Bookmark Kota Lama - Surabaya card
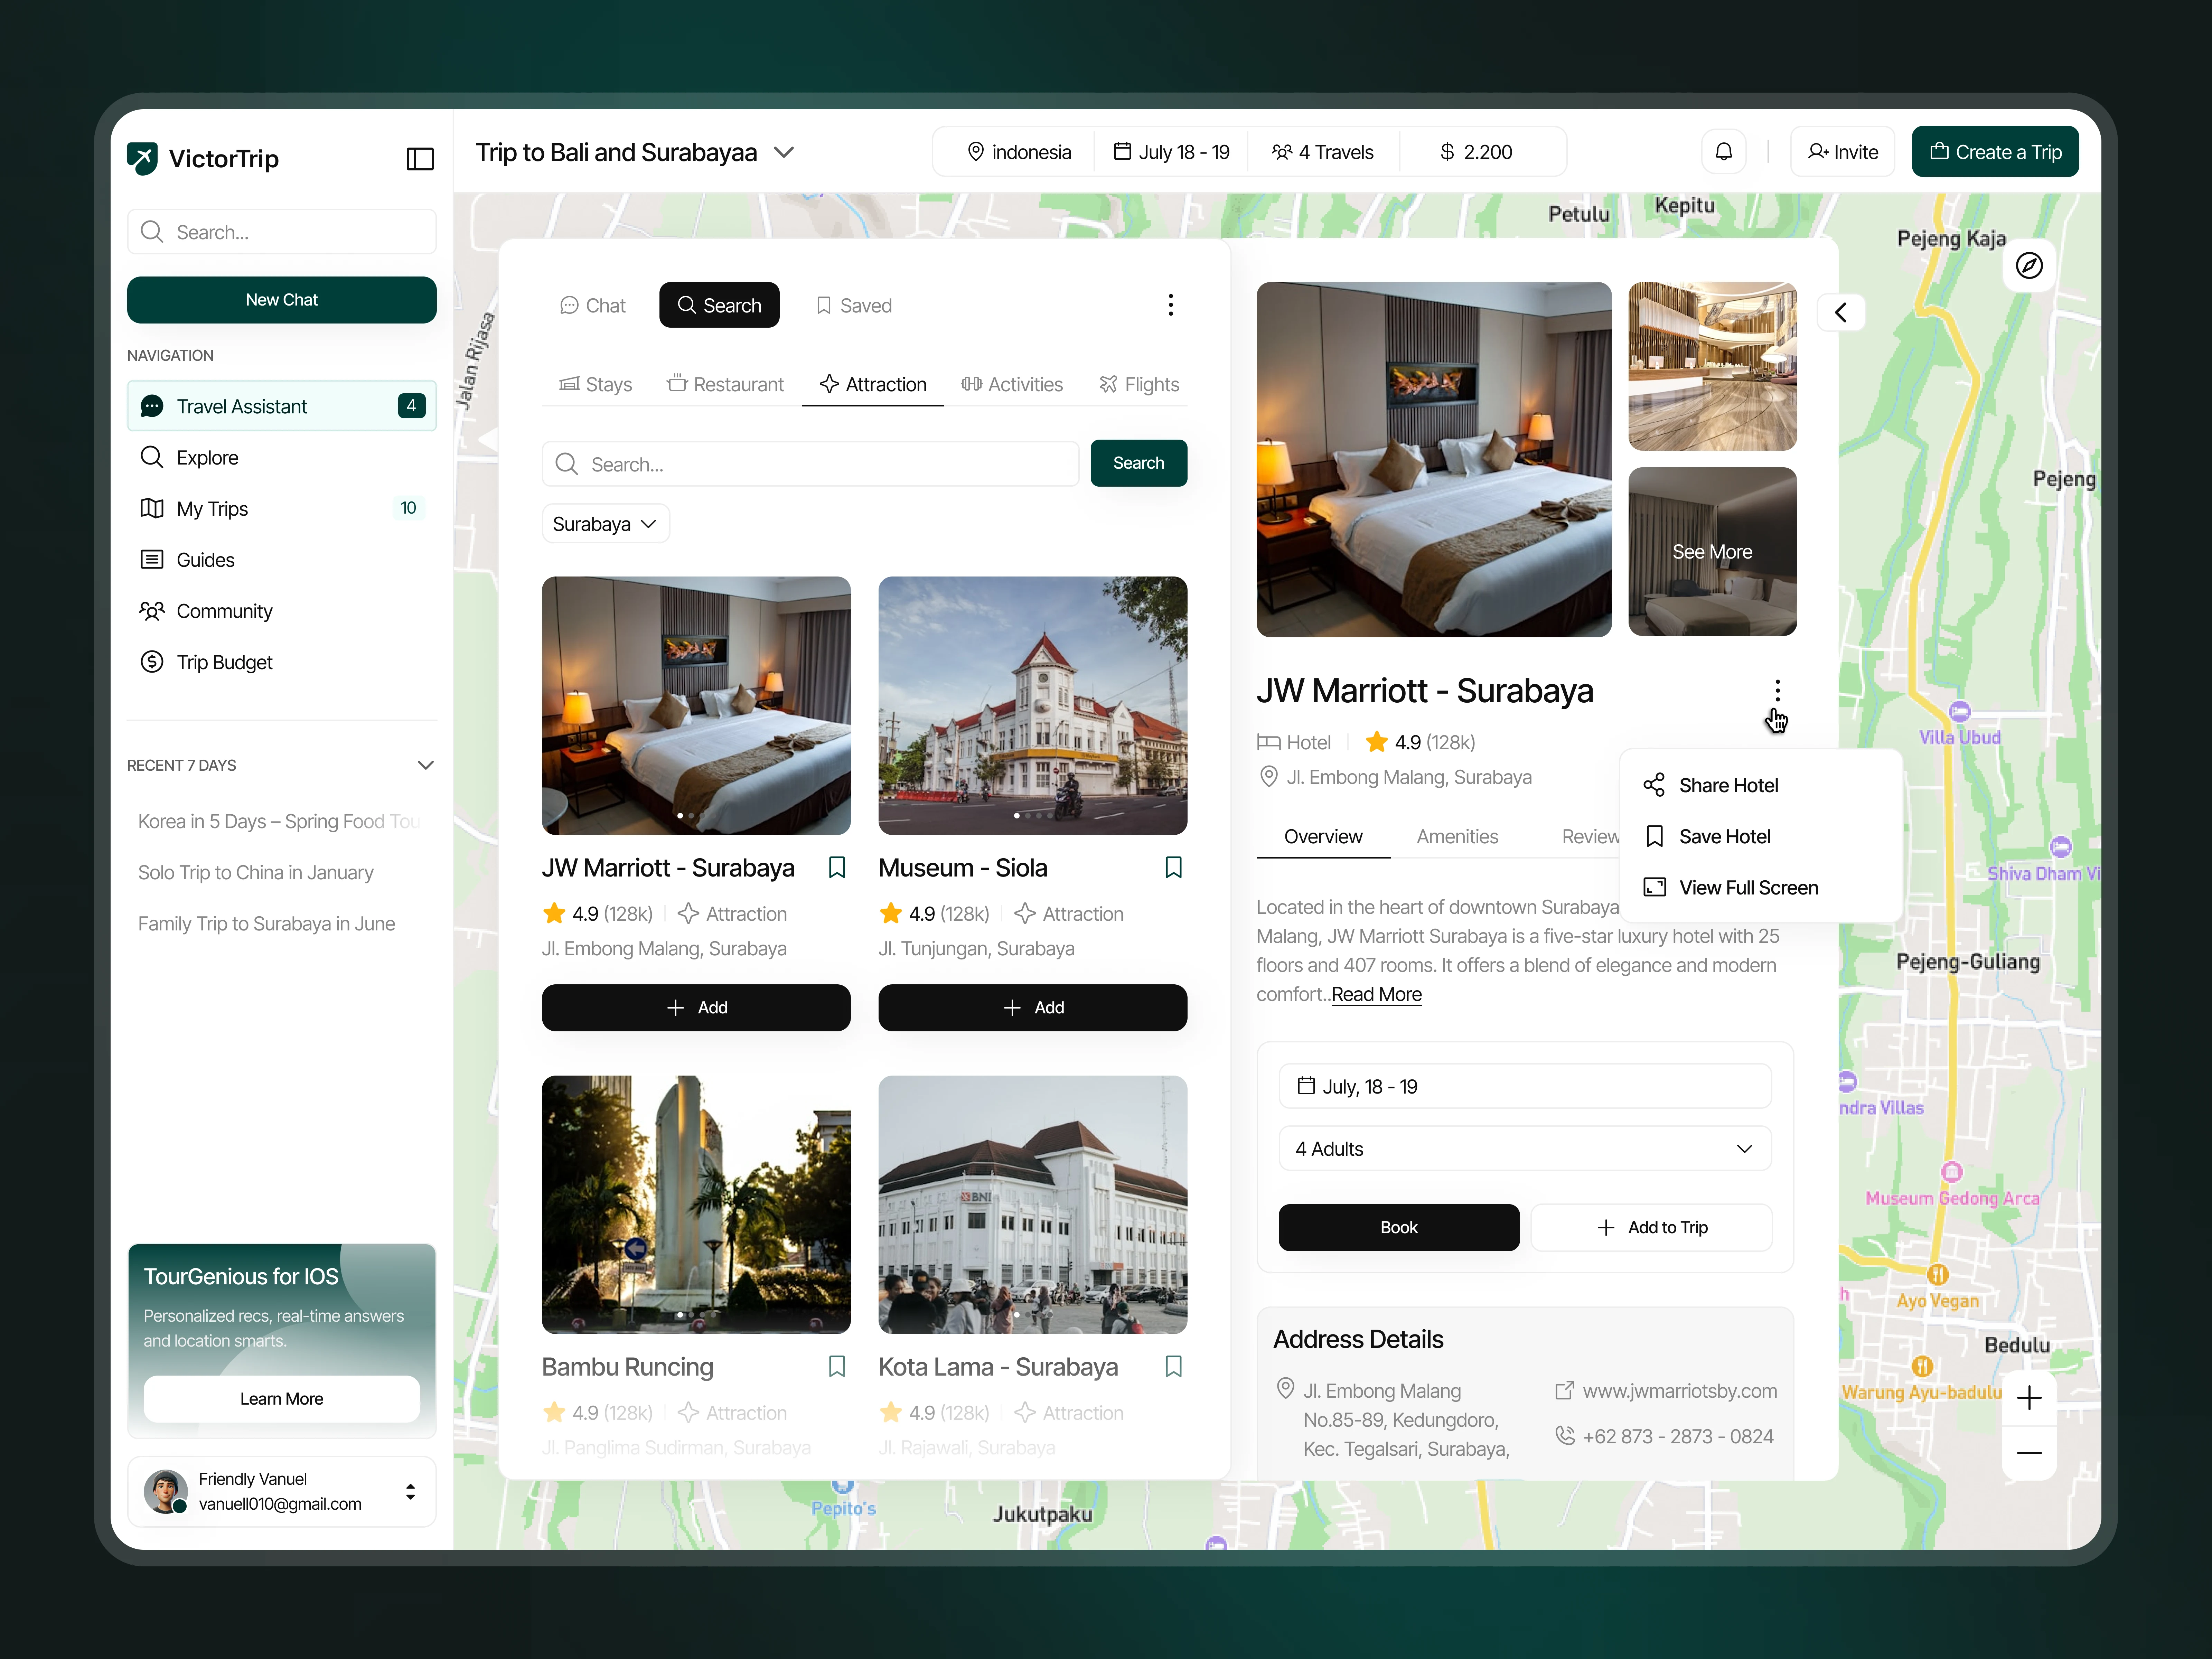The width and height of the screenshot is (2212, 1659). (1174, 1367)
